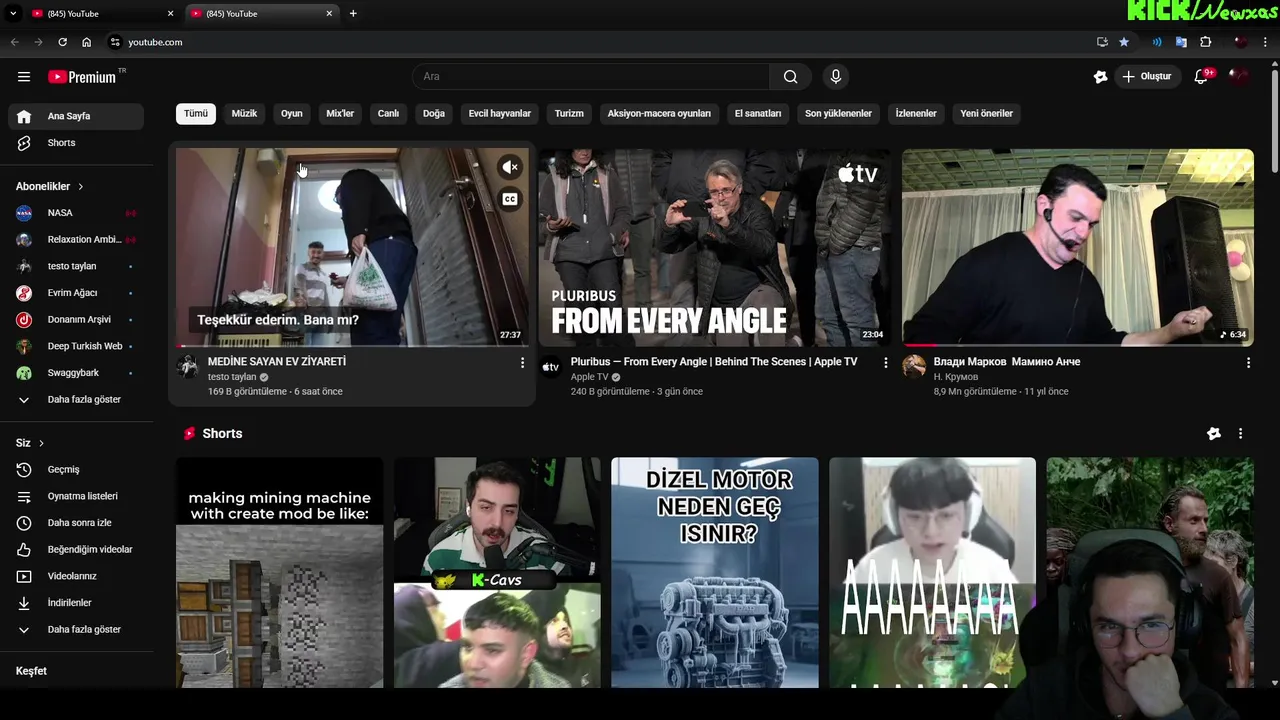The image size is (1280, 720).
Task: Click the Oluştur create button
Action: coord(1147,77)
